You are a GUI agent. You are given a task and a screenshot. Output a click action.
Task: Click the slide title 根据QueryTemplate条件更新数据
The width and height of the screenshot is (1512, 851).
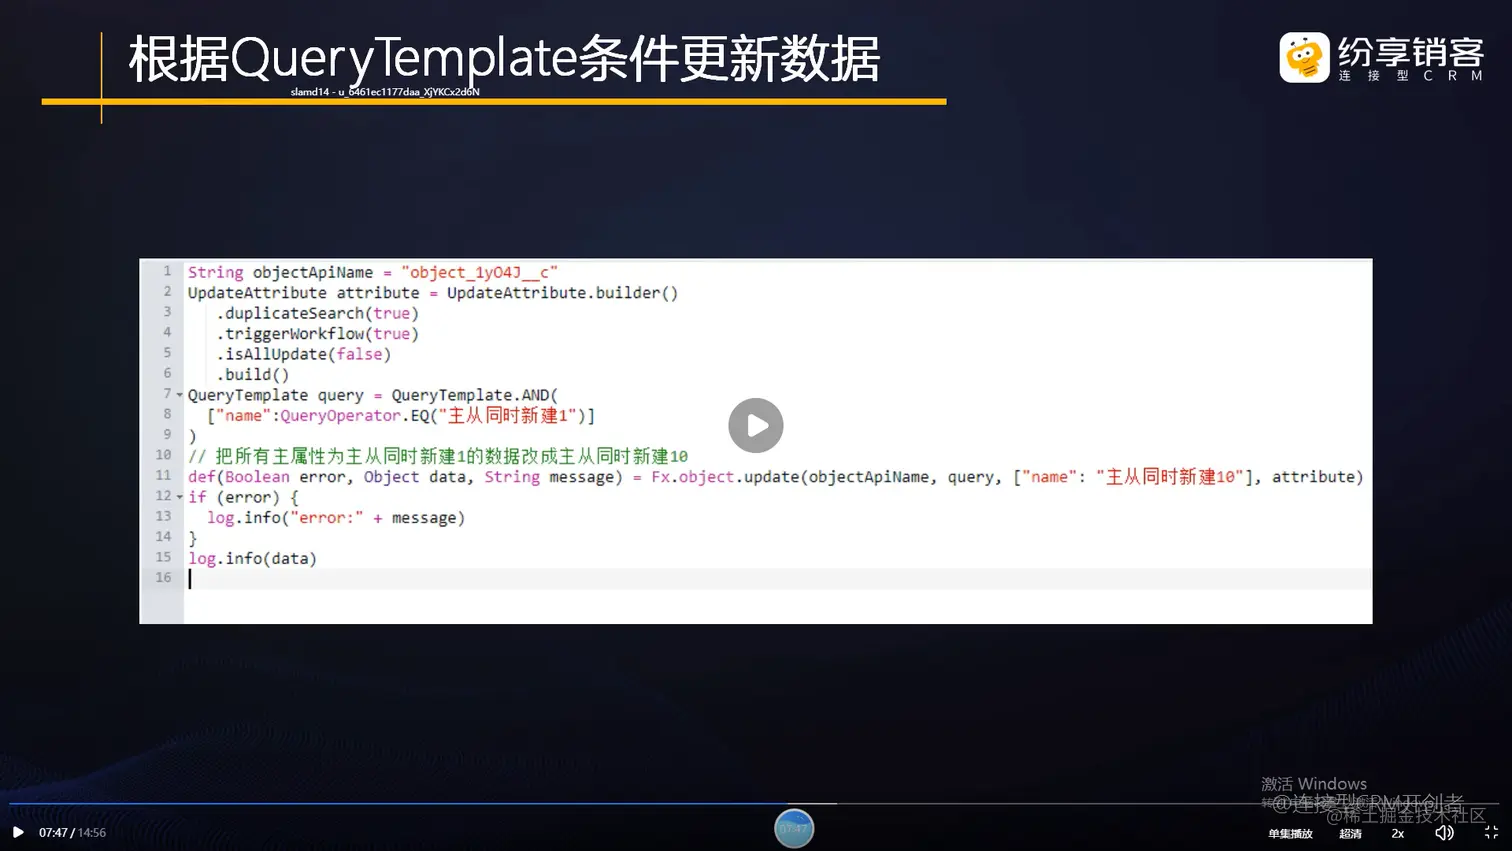point(505,59)
